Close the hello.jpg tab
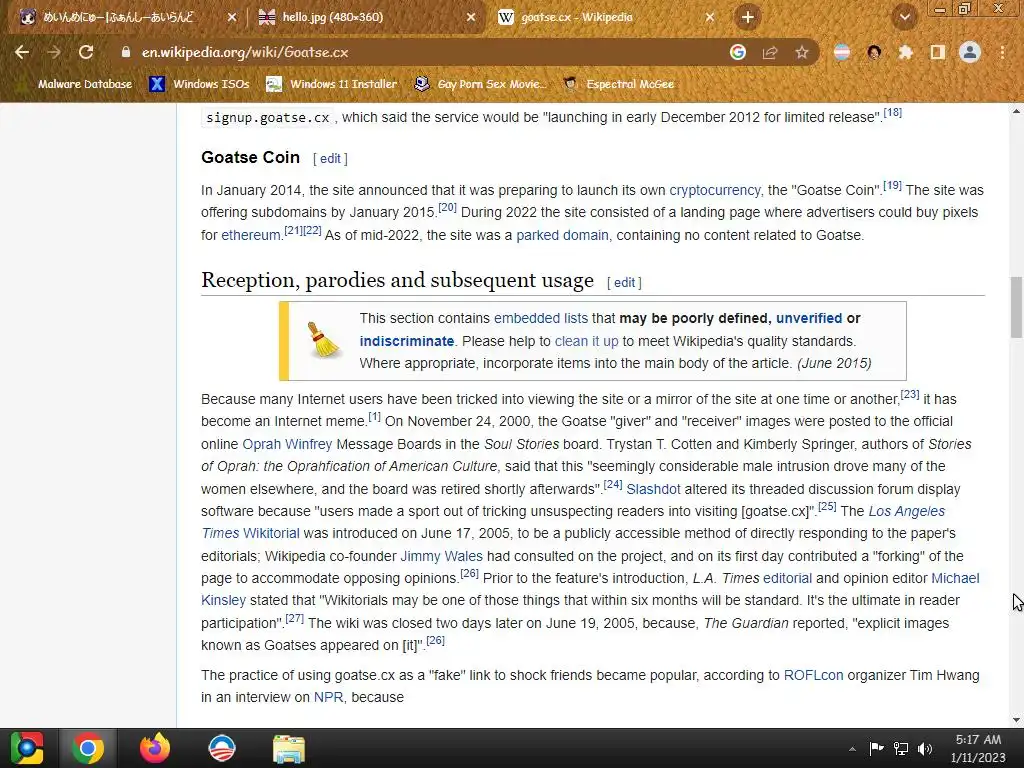 point(471,18)
